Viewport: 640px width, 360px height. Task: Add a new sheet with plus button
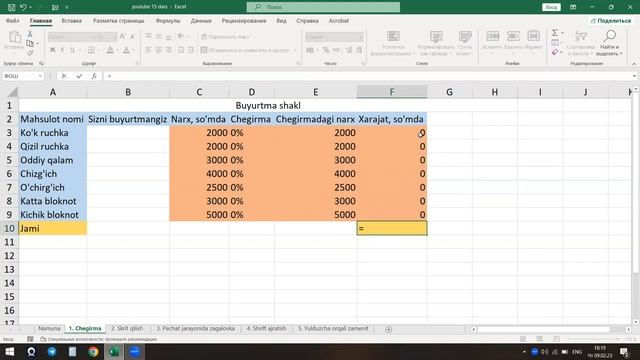click(x=388, y=329)
